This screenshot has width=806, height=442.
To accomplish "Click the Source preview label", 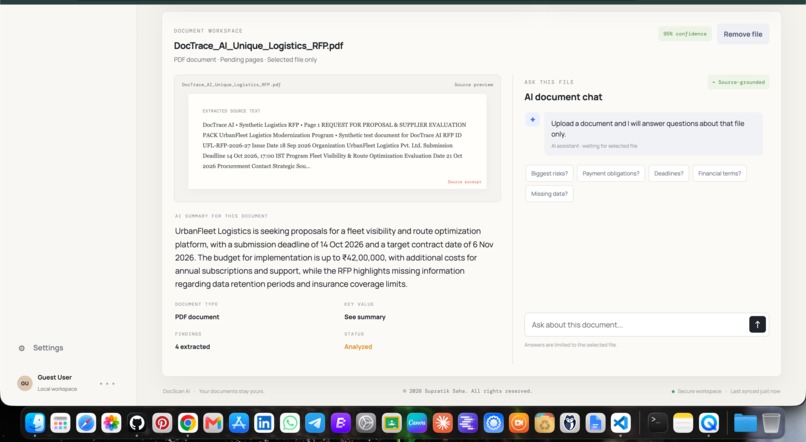I will (473, 85).
